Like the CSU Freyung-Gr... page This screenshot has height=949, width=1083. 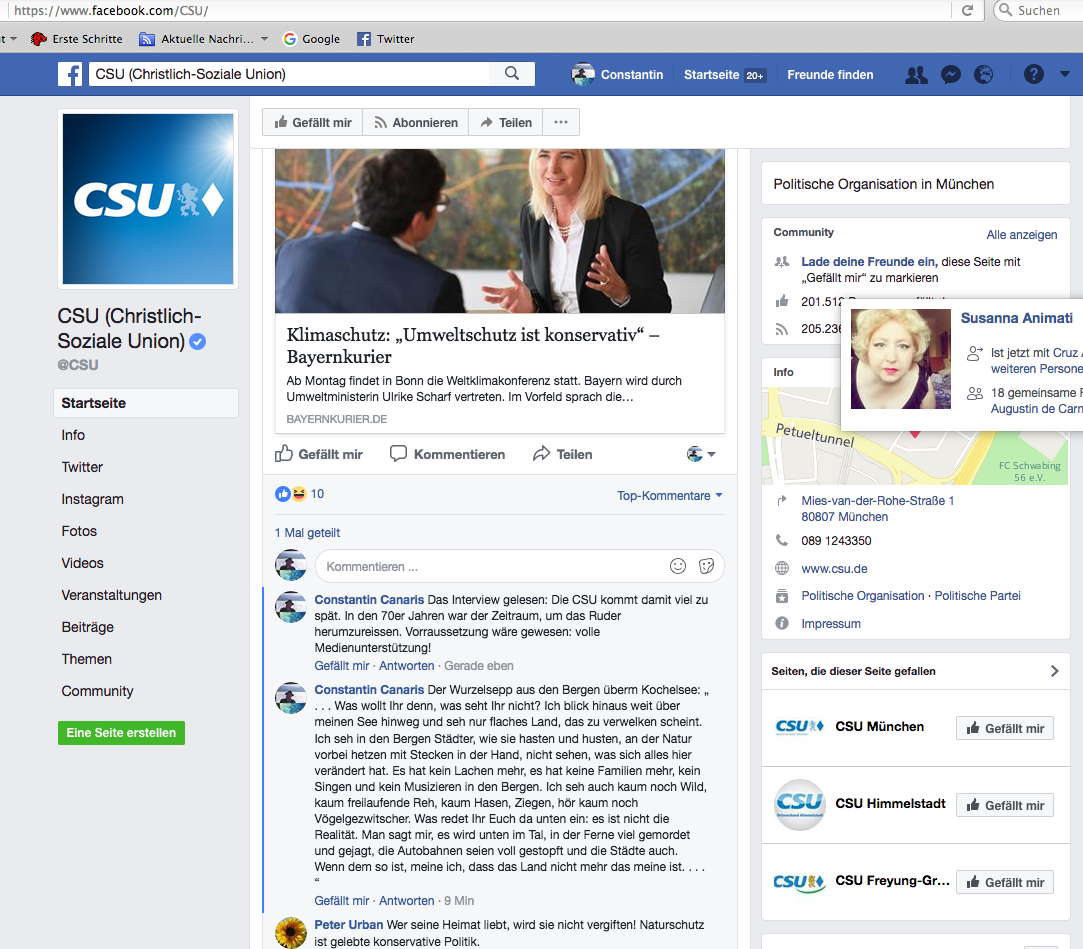click(x=1005, y=883)
